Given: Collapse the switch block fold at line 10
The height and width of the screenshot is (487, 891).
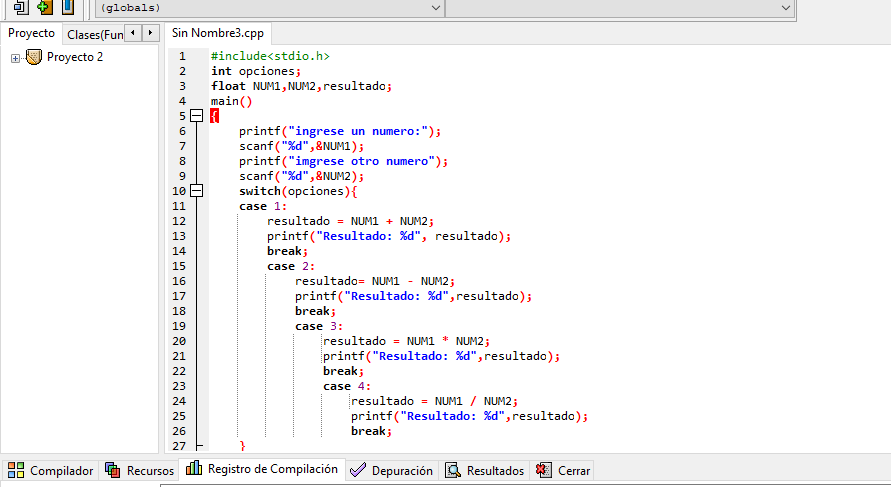Looking at the screenshot, I should 197,191.
